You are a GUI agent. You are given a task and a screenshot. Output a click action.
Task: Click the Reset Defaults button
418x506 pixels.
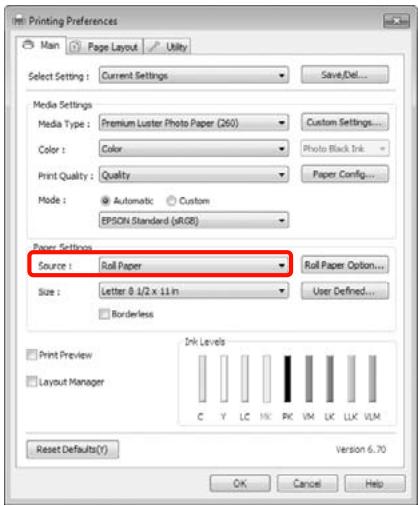(72, 449)
